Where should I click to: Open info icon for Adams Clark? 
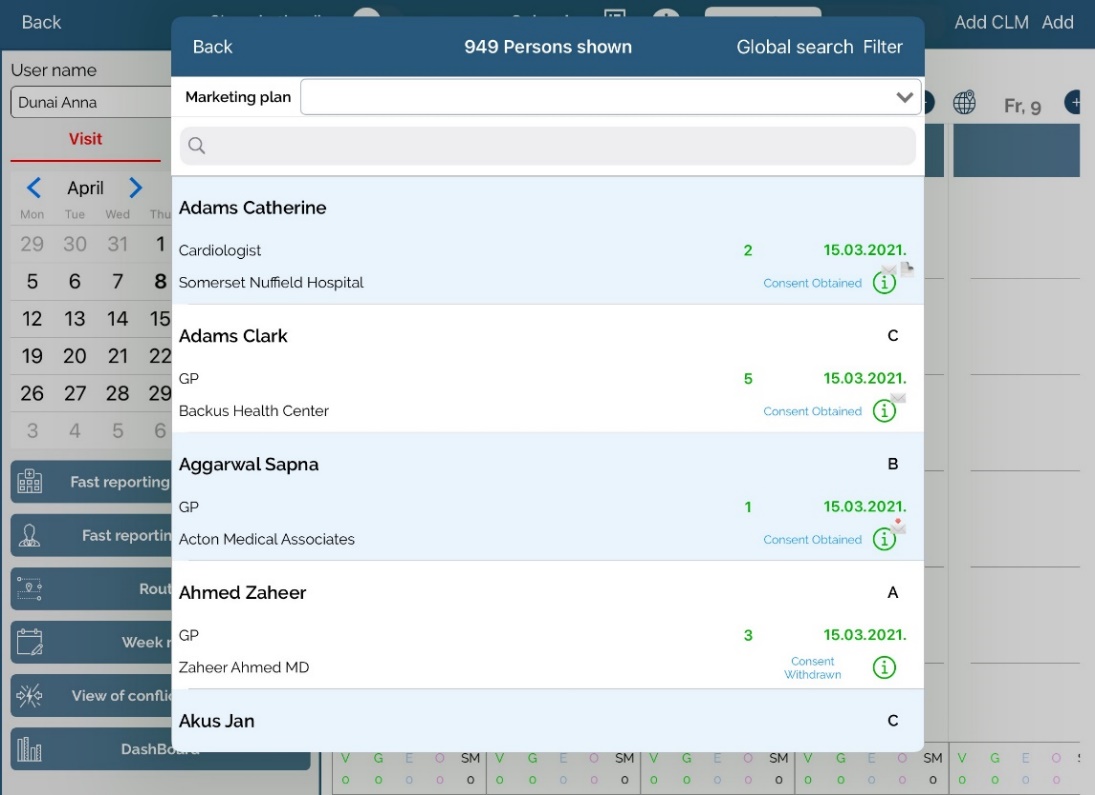[883, 411]
